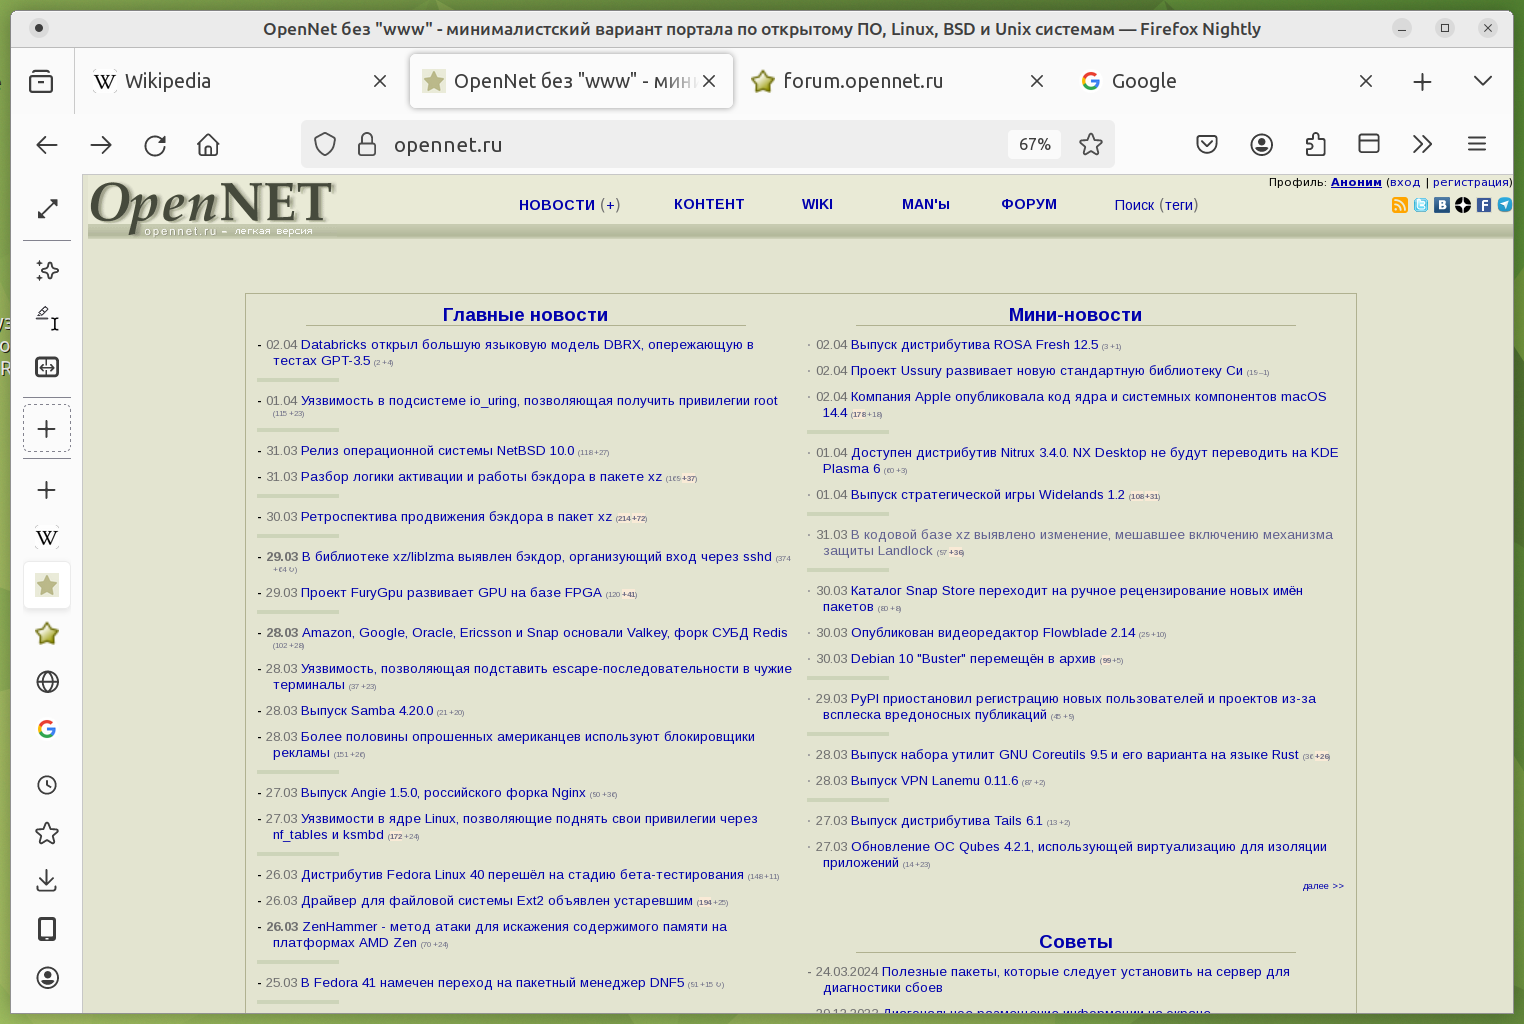Open a new tab
Screen dimensions: 1524x1024
pyautogui.click(x=1422, y=81)
